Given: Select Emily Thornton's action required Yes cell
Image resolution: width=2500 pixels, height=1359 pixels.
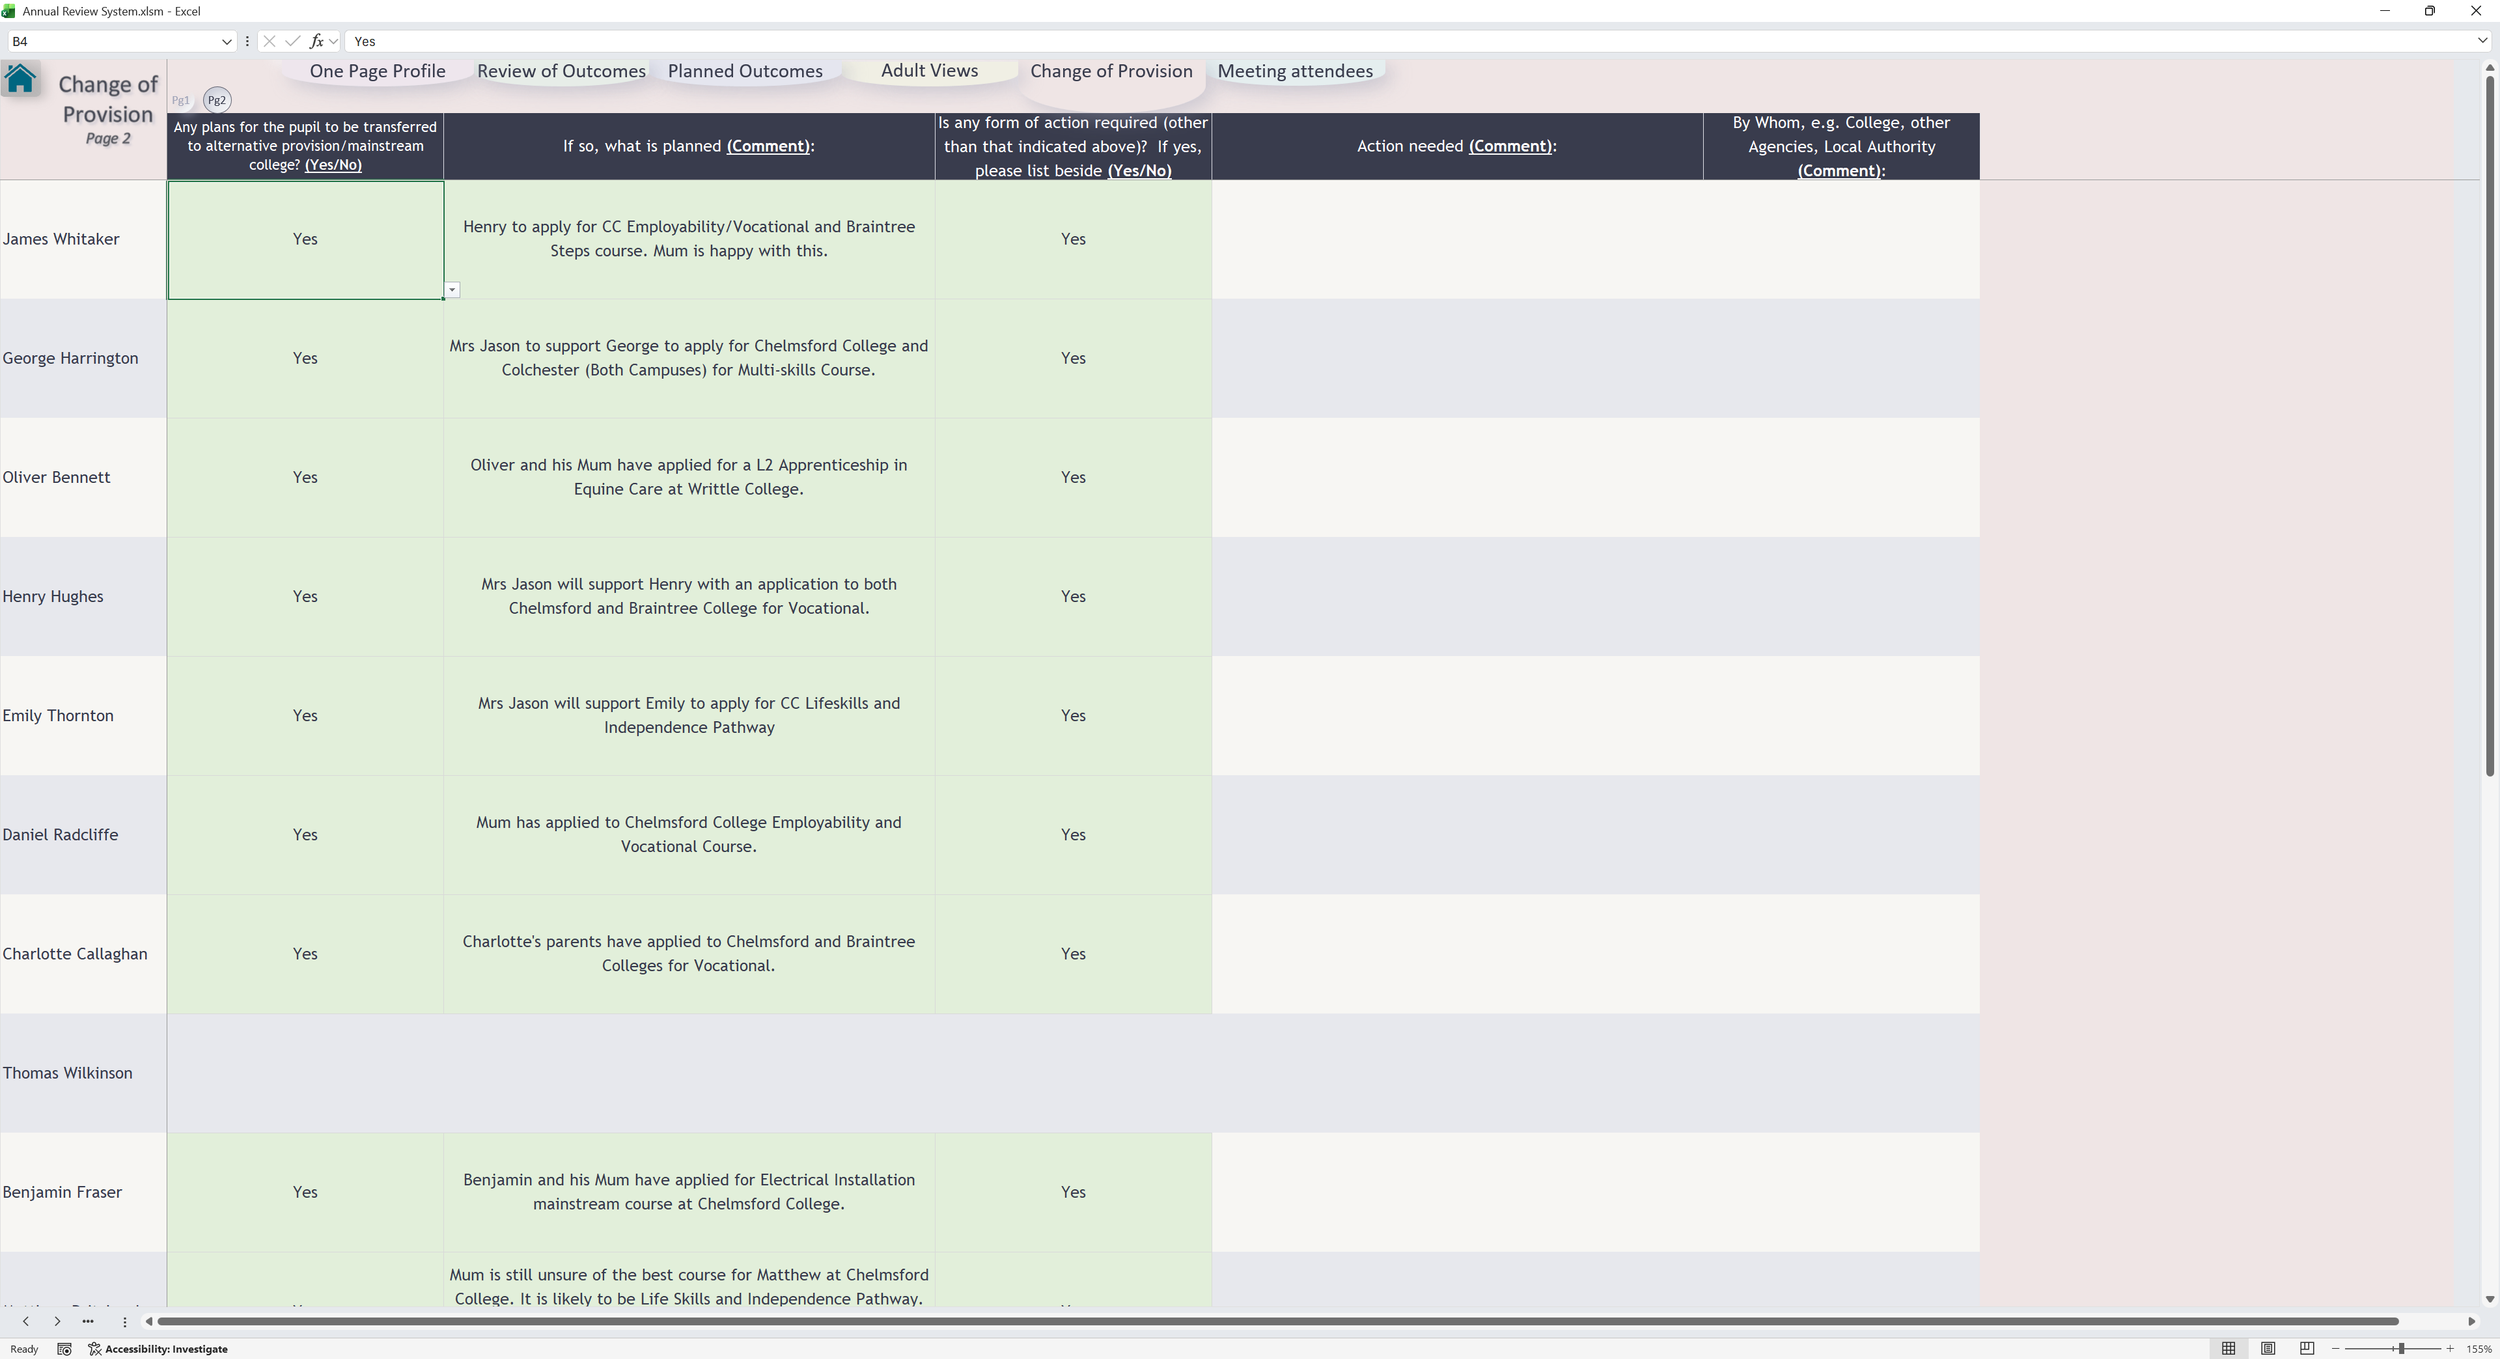Looking at the screenshot, I should tap(1073, 715).
